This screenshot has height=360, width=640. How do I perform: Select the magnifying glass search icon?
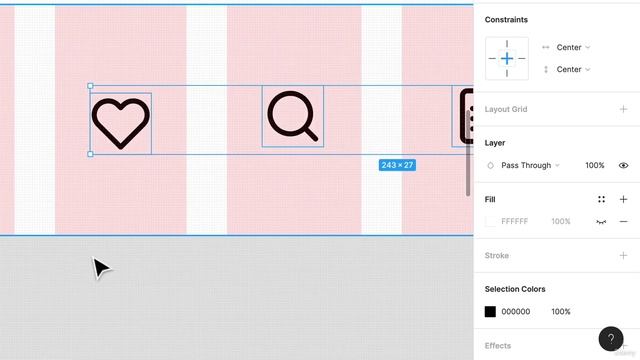pos(293,116)
